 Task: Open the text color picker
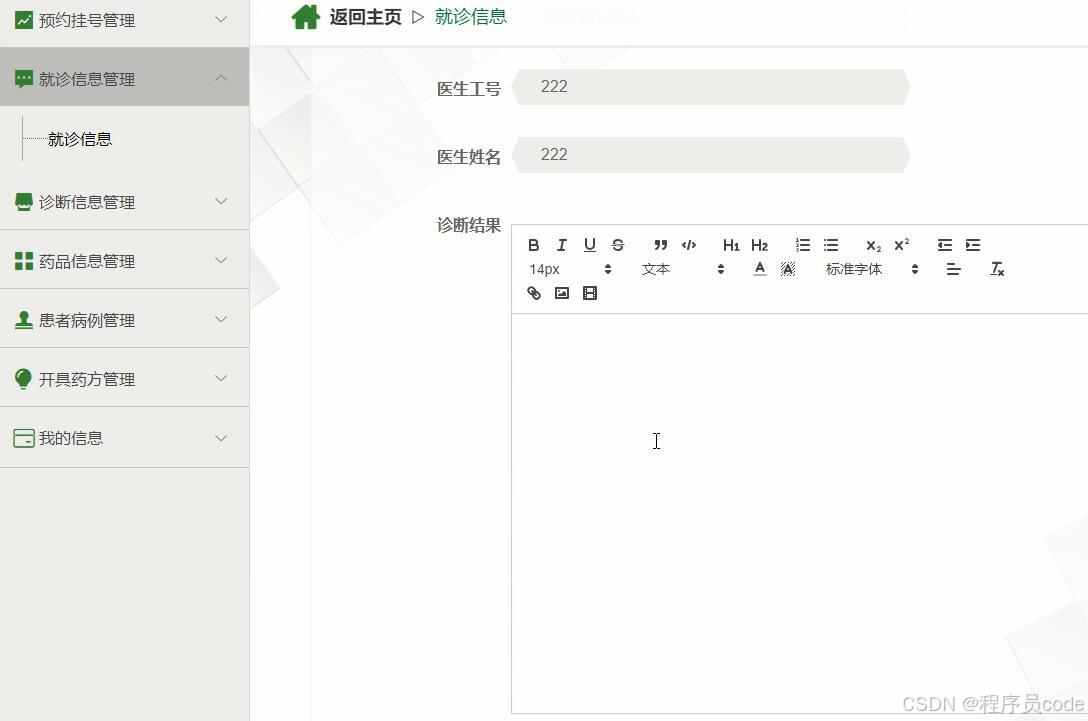[x=759, y=269]
